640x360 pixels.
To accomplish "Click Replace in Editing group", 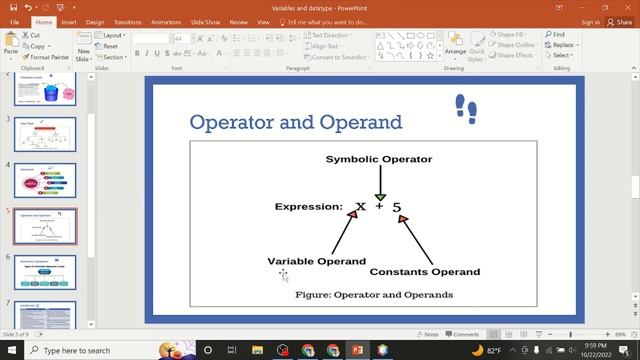I will click(x=562, y=45).
